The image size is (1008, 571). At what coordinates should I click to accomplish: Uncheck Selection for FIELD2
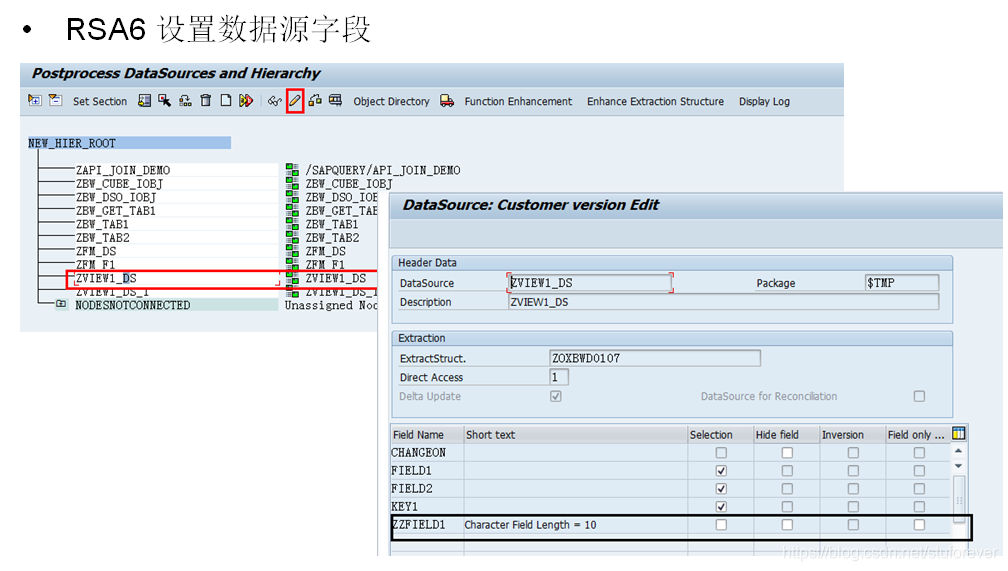(x=721, y=489)
